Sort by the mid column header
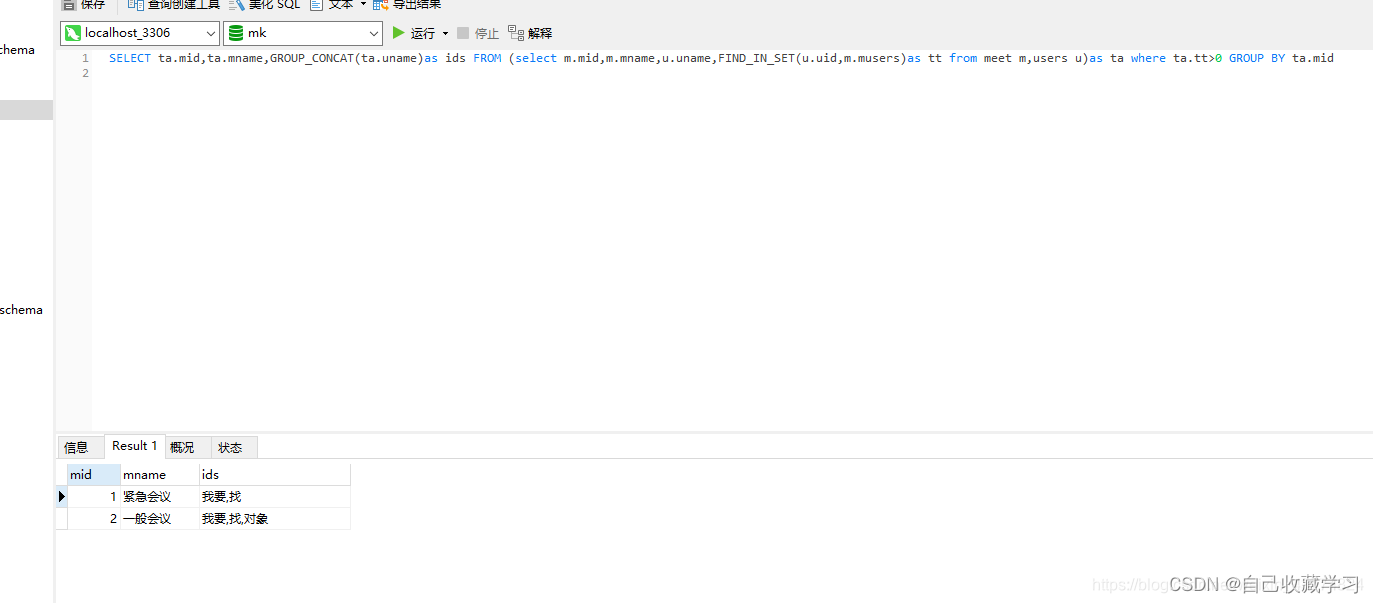Viewport: 1373px width, 603px height. [92, 473]
